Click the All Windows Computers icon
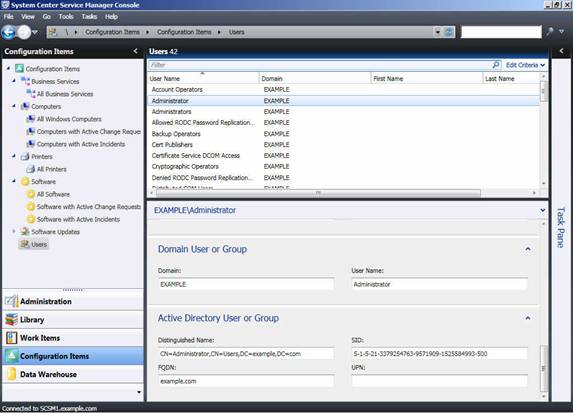 coord(31,119)
